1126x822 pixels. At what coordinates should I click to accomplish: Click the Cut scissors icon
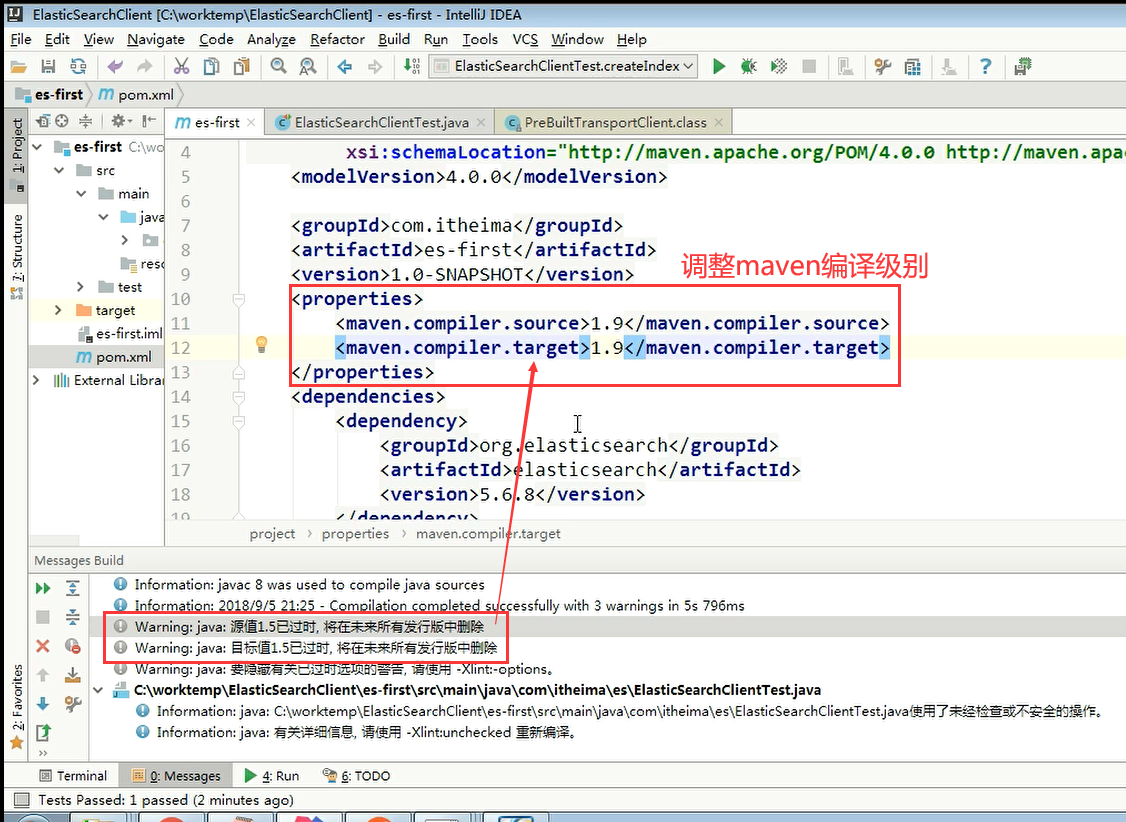[x=181, y=67]
